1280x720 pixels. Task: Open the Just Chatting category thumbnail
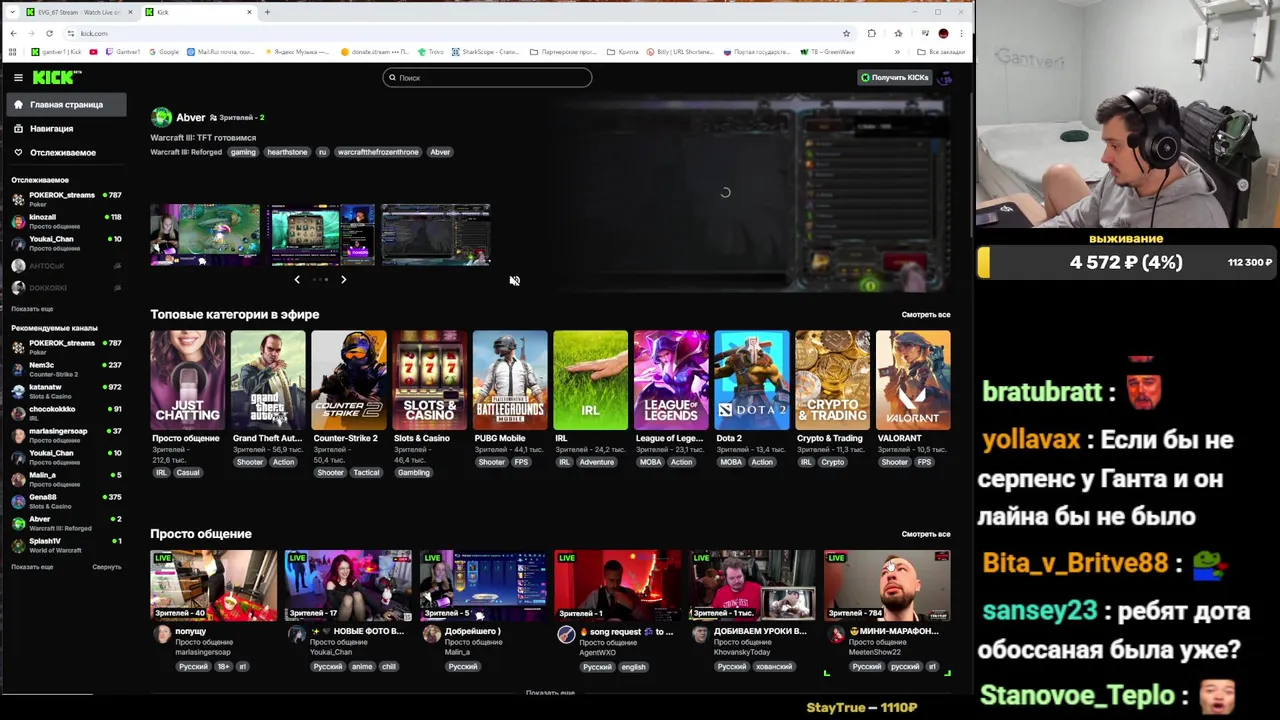[187, 380]
